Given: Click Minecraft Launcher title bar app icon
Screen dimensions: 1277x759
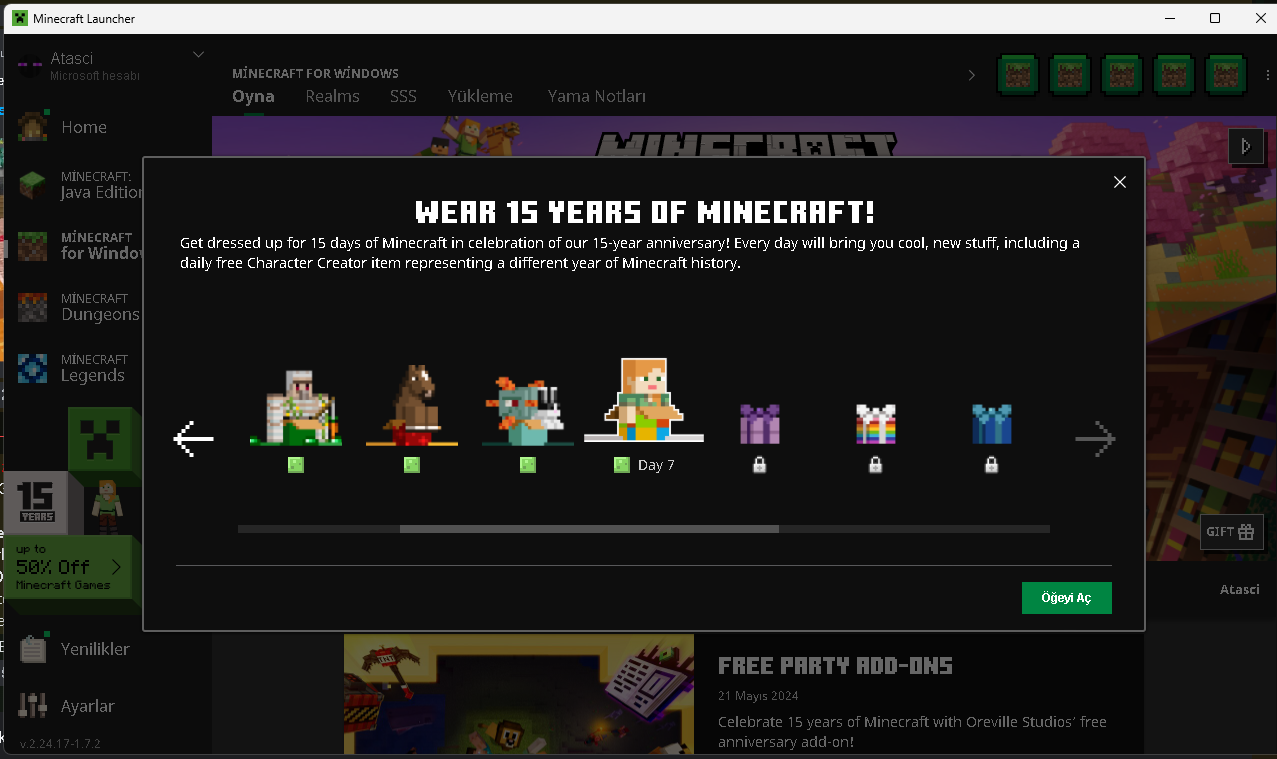Looking at the screenshot, I should (20, 18).
